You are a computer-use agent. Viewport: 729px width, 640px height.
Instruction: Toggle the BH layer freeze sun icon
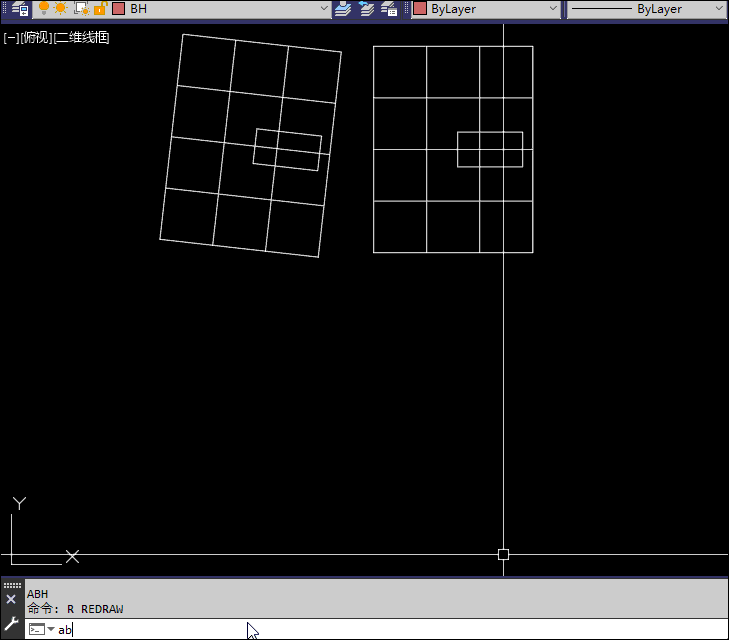[61, 9]
